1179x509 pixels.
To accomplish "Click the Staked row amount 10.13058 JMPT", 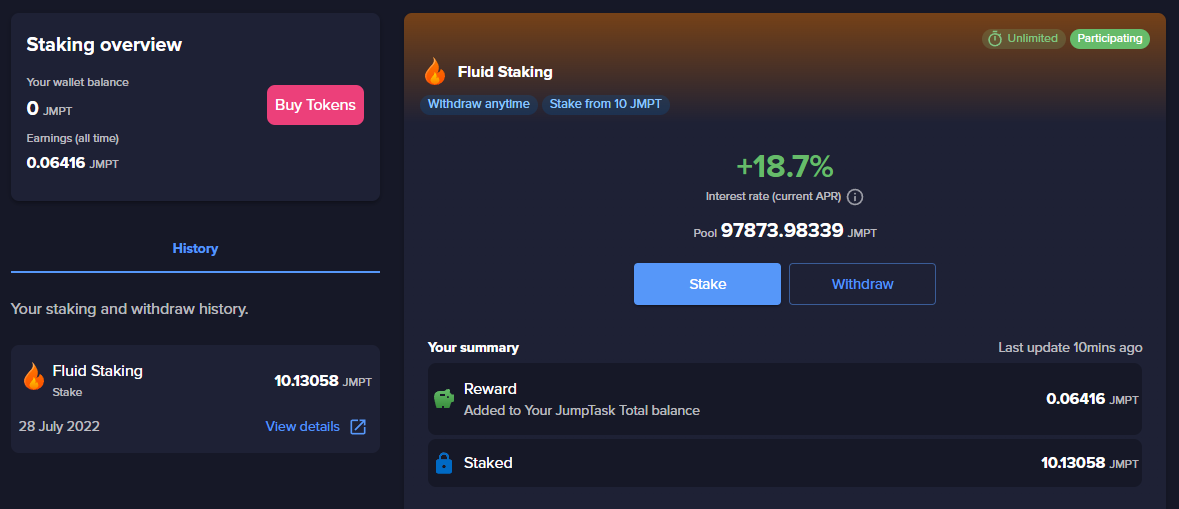I will pos(1090,463).
